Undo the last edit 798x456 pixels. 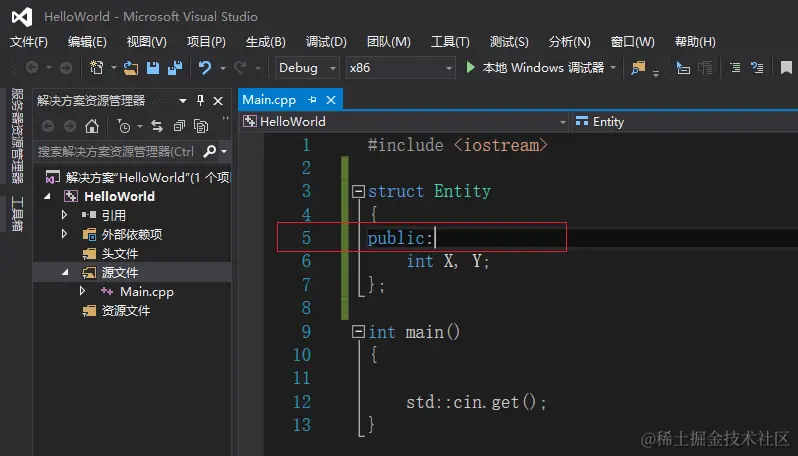click(x=205, y=67)
